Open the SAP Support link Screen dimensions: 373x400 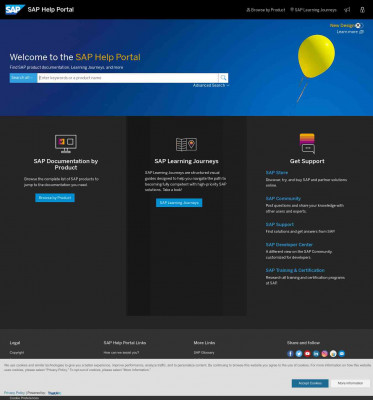click(280, 225)
